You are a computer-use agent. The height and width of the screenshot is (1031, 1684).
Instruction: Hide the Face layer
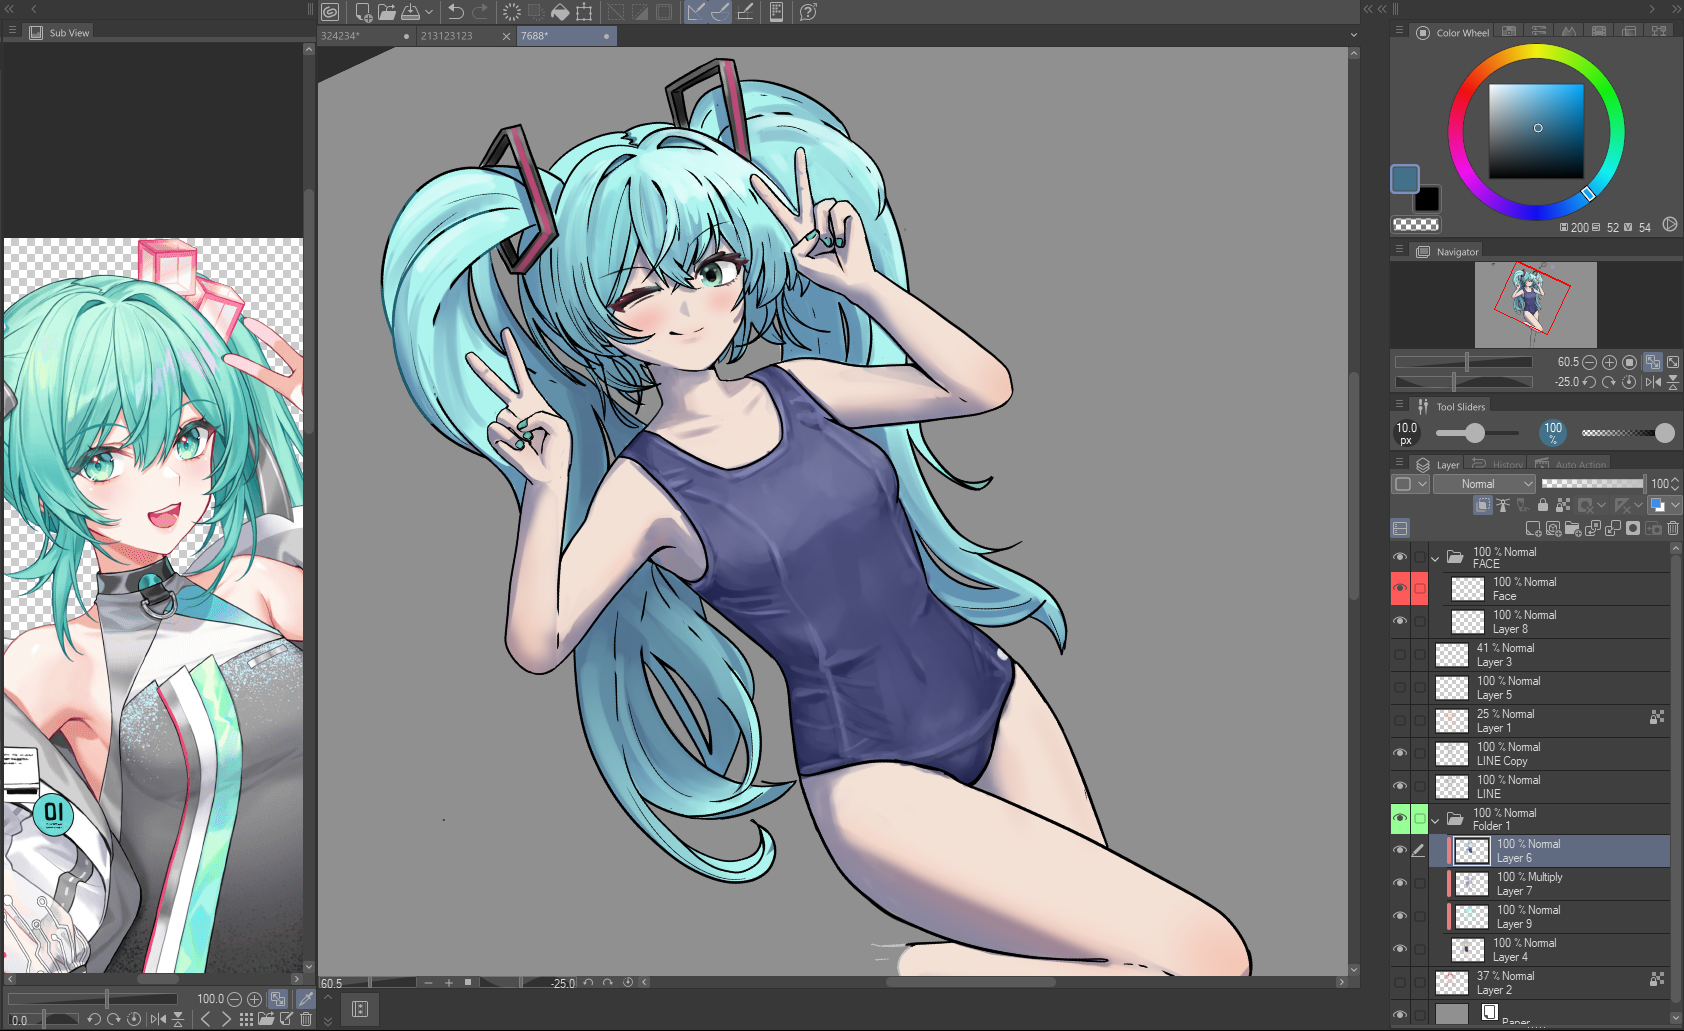click(x=1400, y=589)
